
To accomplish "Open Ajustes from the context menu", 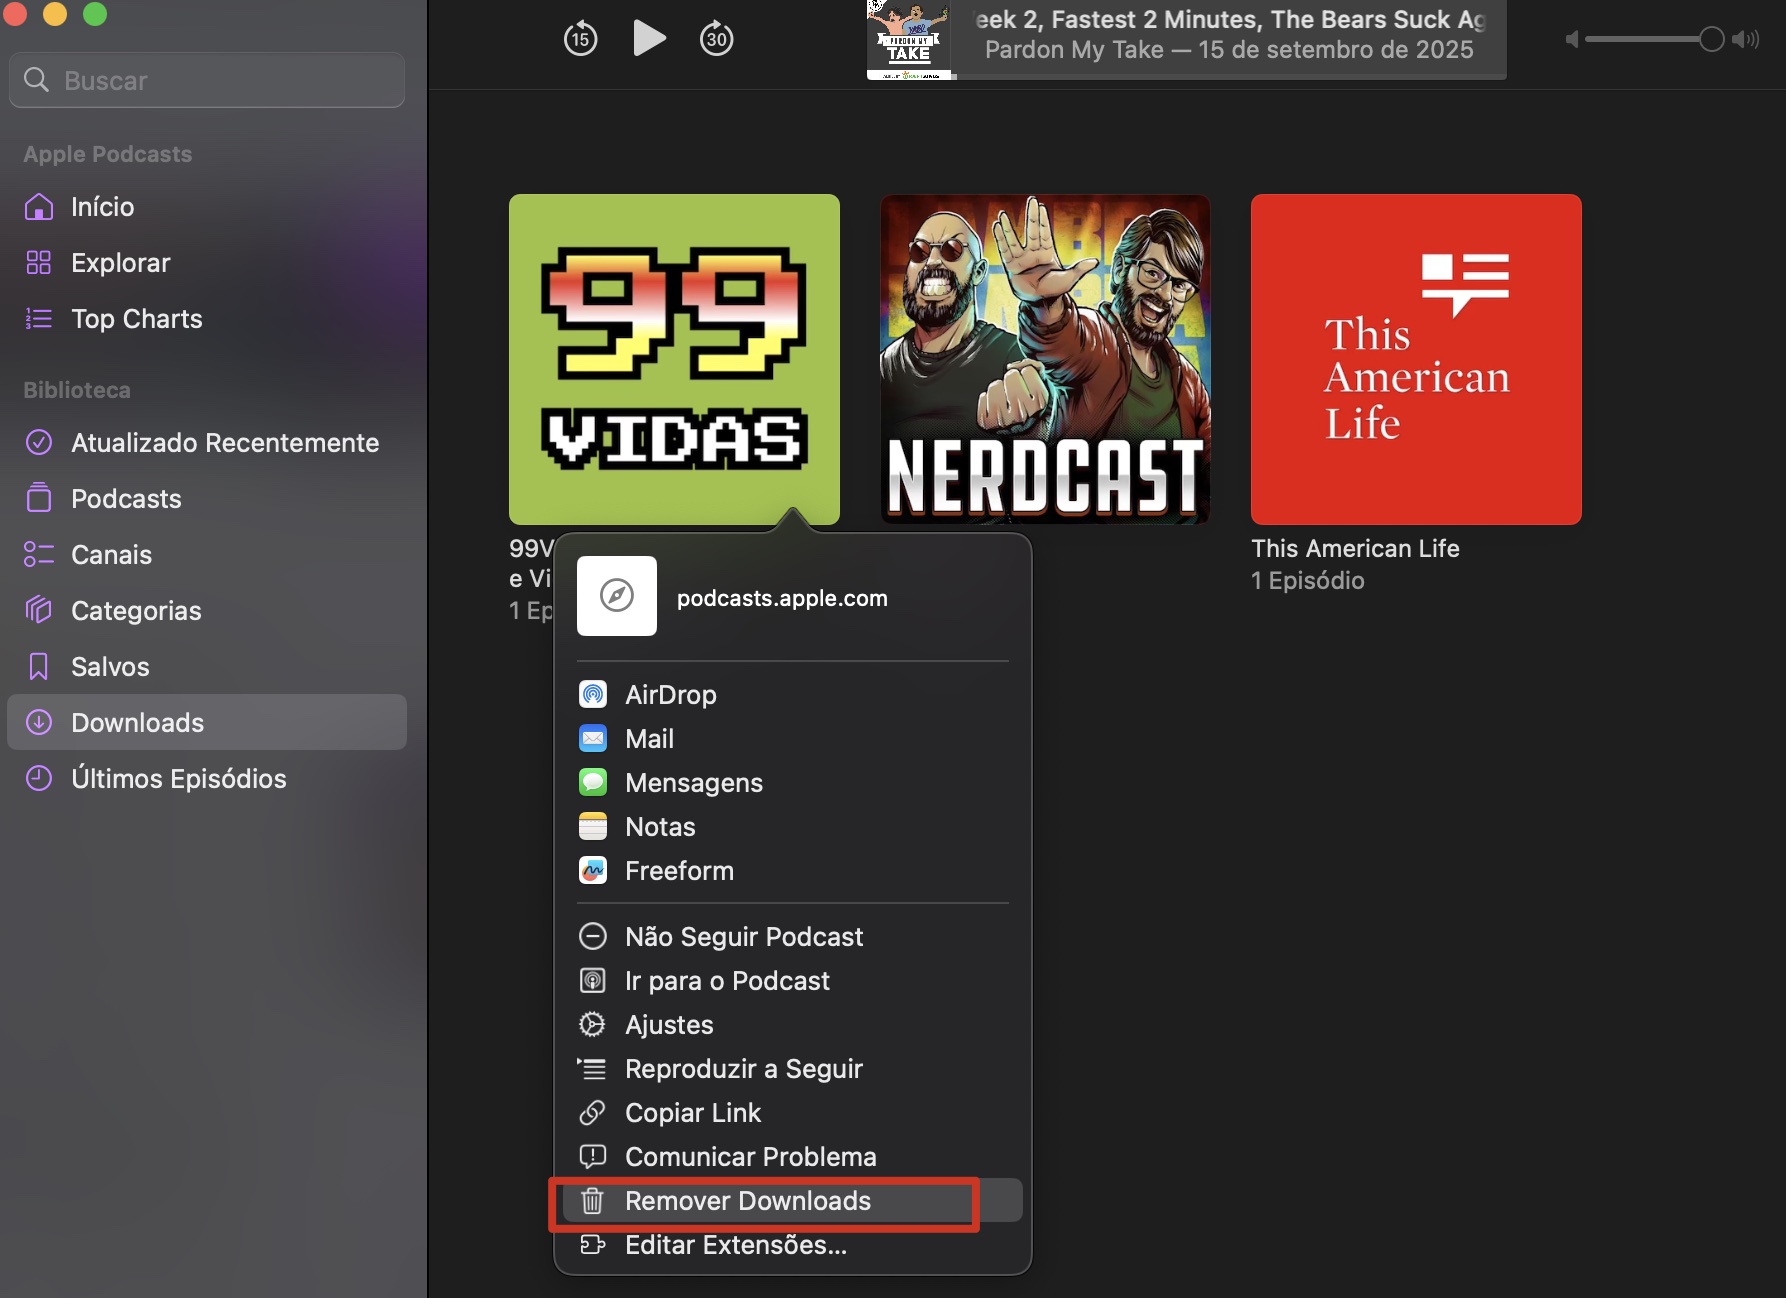I will point(668,1024).
